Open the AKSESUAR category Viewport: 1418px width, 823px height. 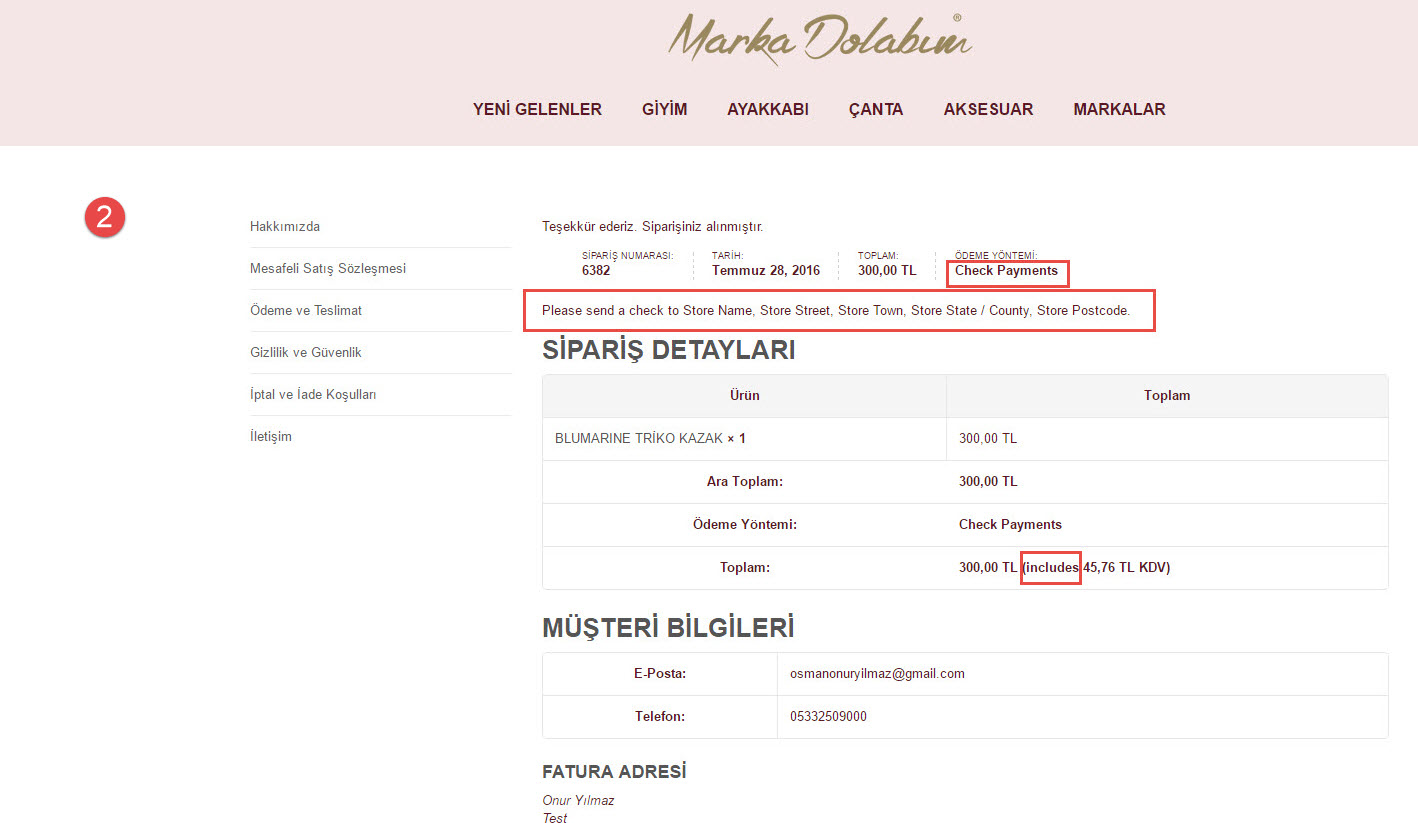pos(988,110)
